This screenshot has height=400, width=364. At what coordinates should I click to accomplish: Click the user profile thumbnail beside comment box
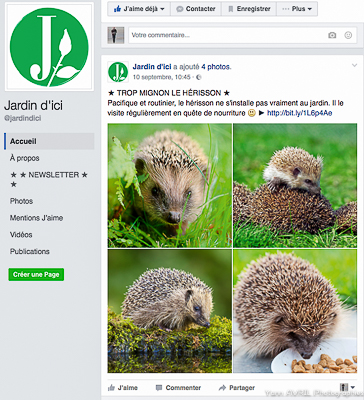116,35
